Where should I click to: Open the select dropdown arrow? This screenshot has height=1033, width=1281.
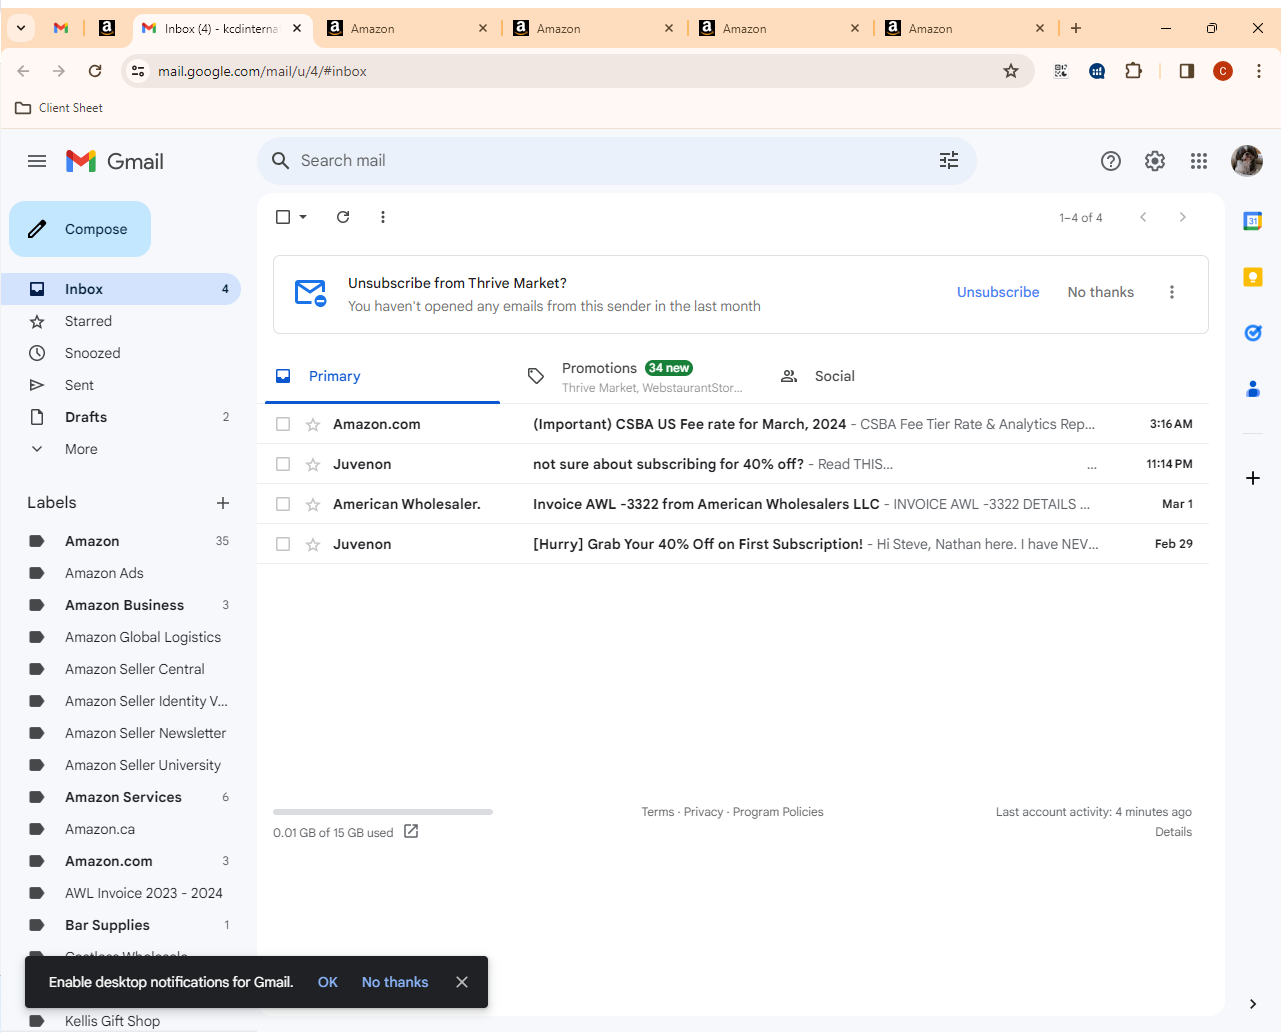pyautogui.click(x=303, y=217)
